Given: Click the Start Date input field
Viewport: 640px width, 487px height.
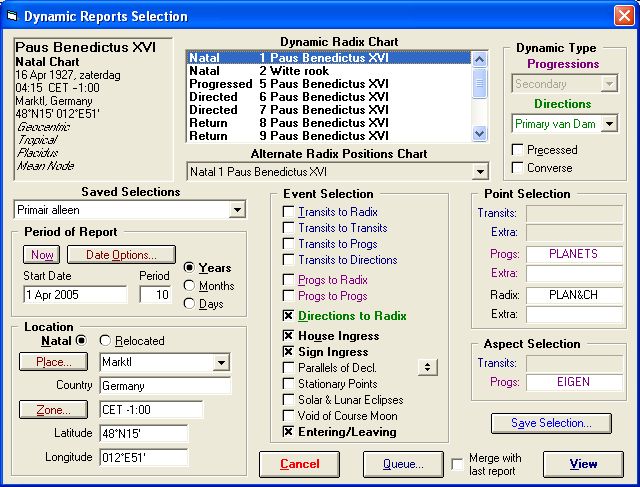Looking at the screenshot, I should point(75,295).
